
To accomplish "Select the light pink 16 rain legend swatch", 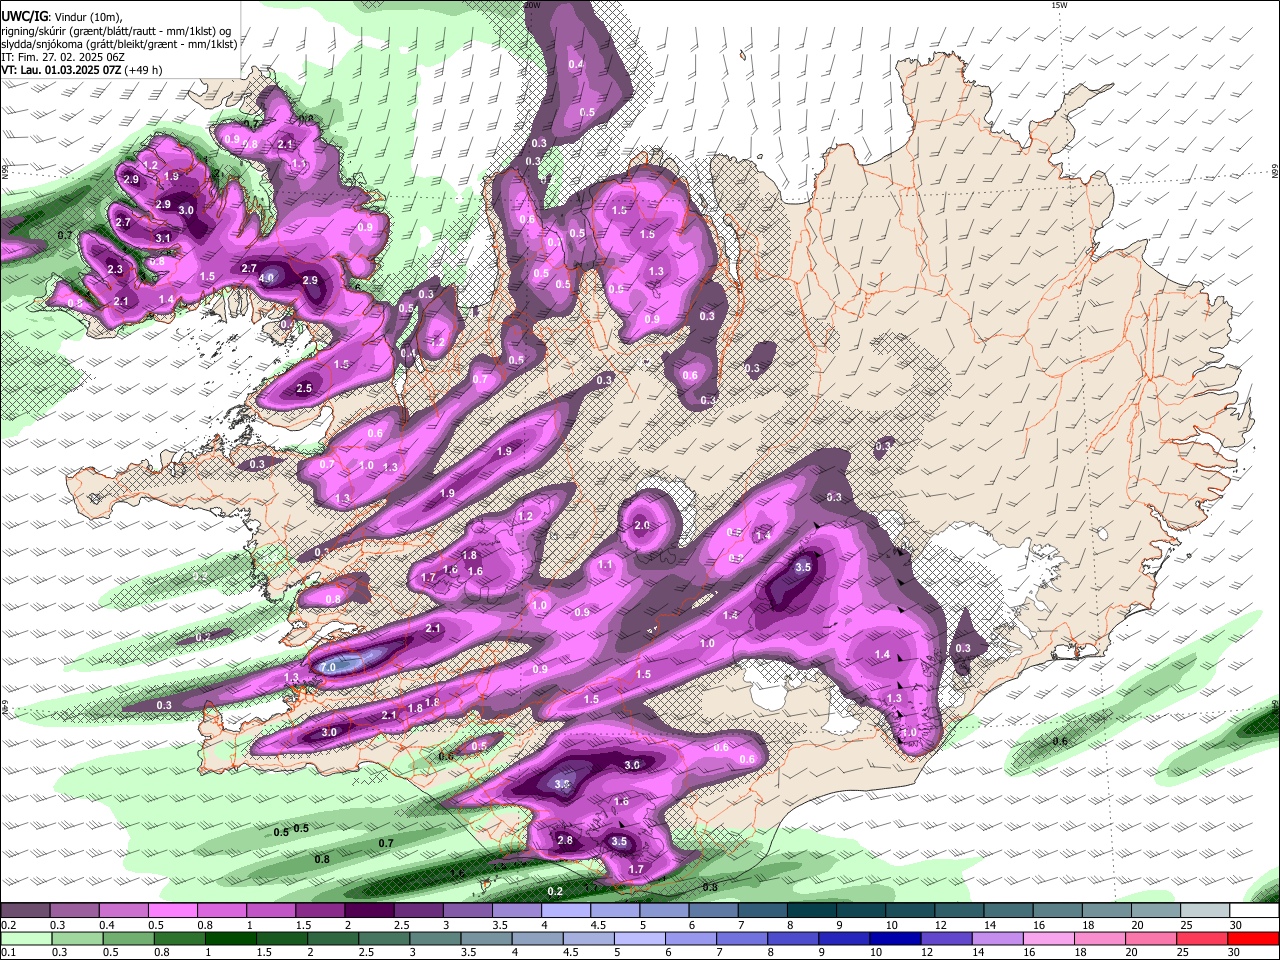I will (1049, 939).
